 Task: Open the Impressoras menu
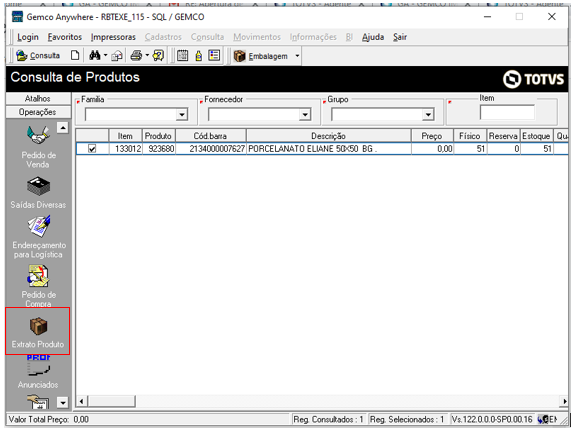pyautogui.click(x=113, y=37)
